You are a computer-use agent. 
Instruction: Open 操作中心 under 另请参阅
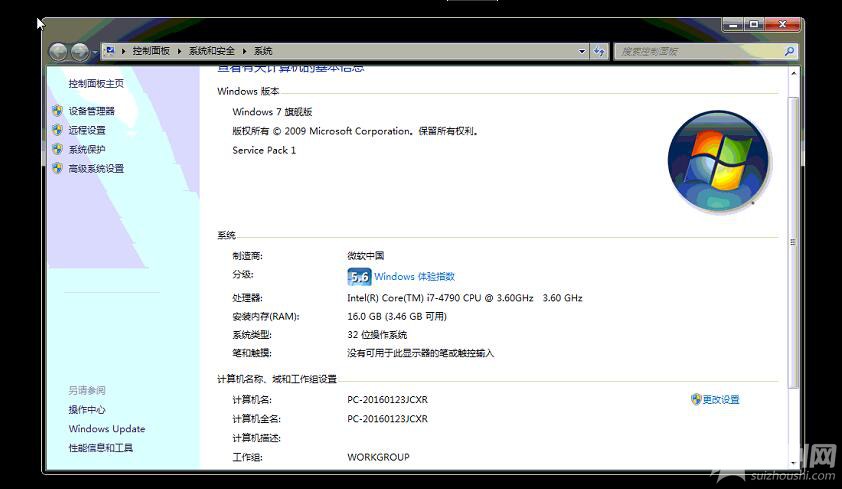[87, 410]
